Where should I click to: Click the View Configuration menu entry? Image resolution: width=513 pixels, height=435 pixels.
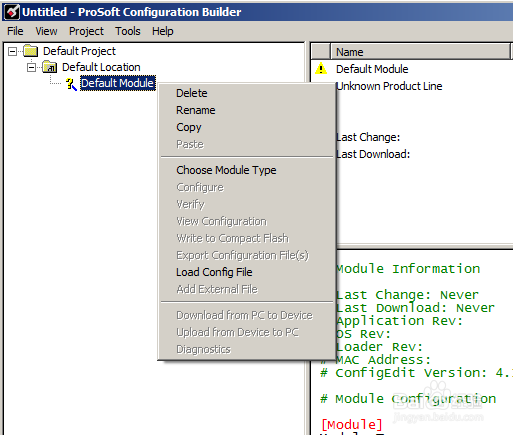(x=222, y=221)
